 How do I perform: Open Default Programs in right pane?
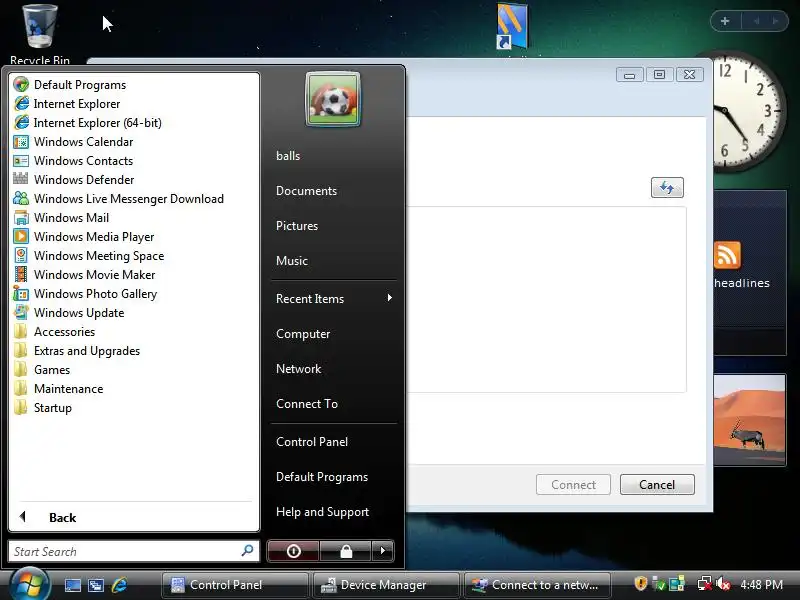[322, 477]
